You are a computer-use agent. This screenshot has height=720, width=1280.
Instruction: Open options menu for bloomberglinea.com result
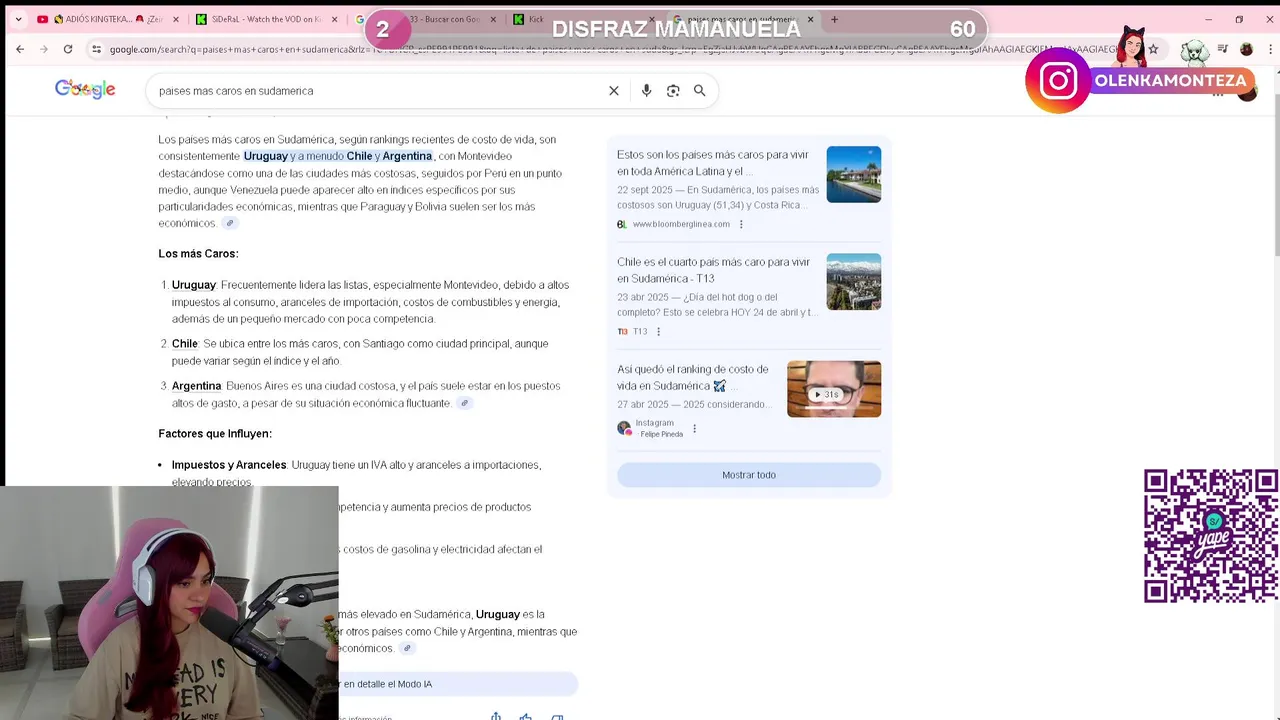[x=741, y=224]
